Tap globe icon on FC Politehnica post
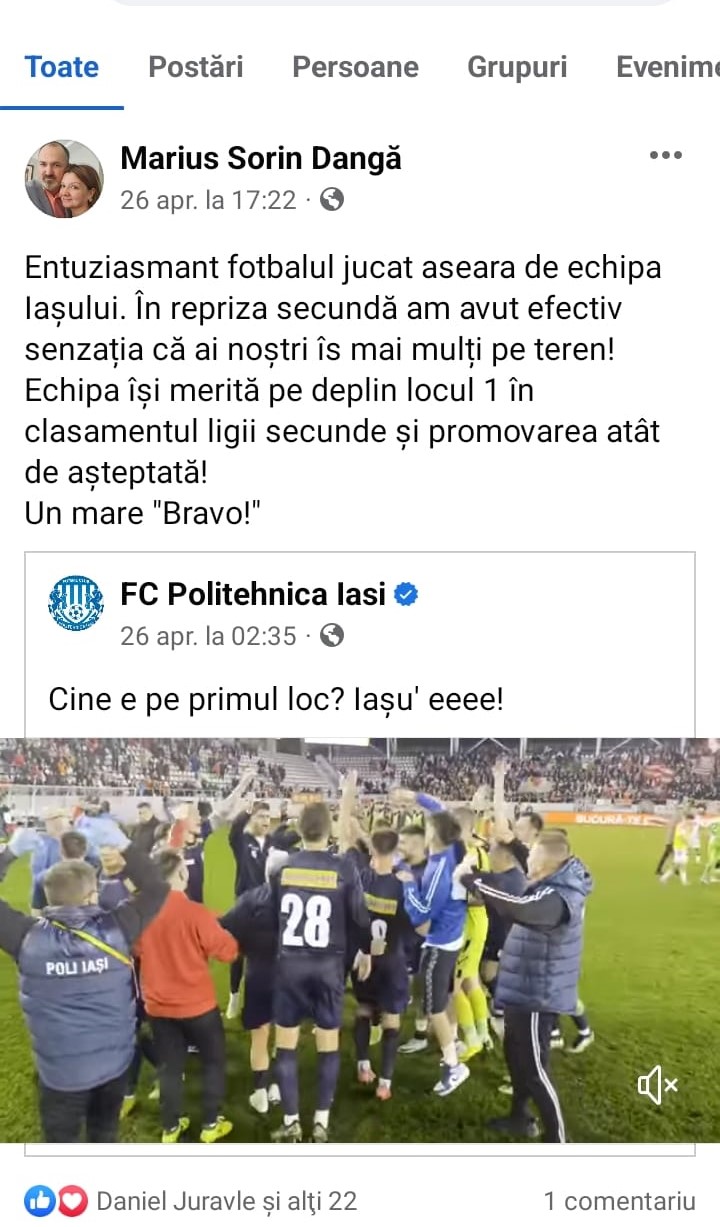 click(331, 634)
